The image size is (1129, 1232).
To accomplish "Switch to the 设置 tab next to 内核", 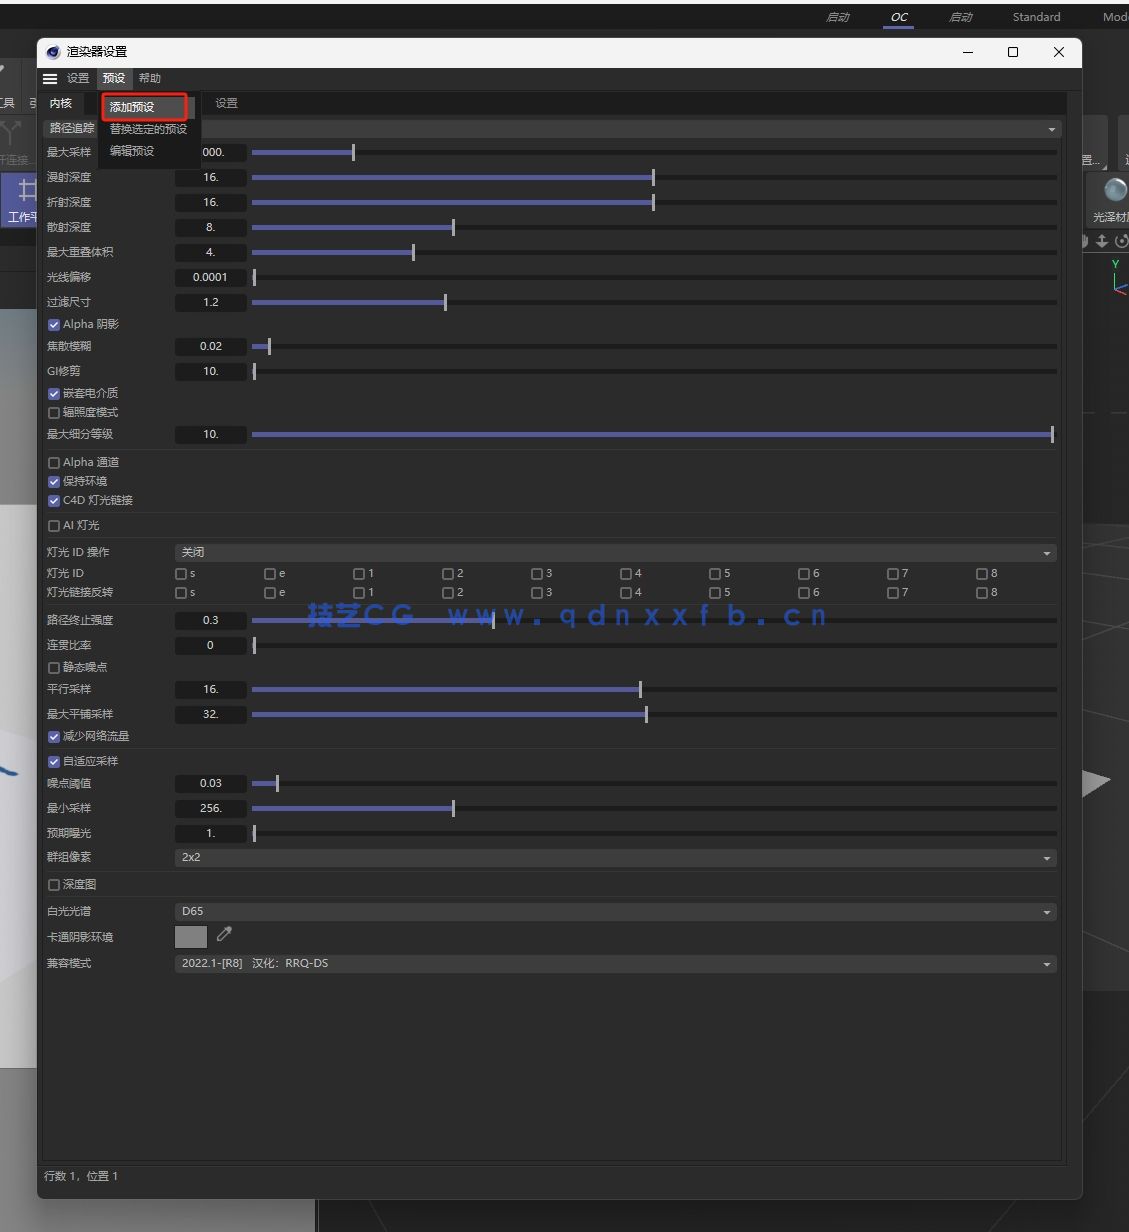I will pos(226,102).
